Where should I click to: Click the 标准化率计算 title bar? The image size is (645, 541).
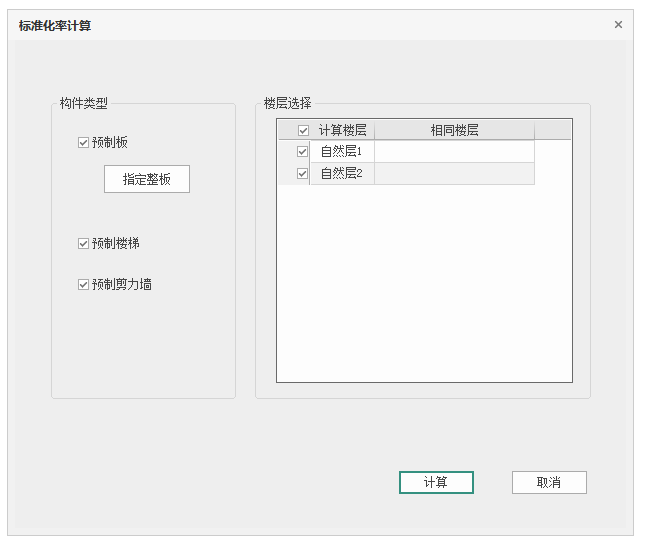300,25
